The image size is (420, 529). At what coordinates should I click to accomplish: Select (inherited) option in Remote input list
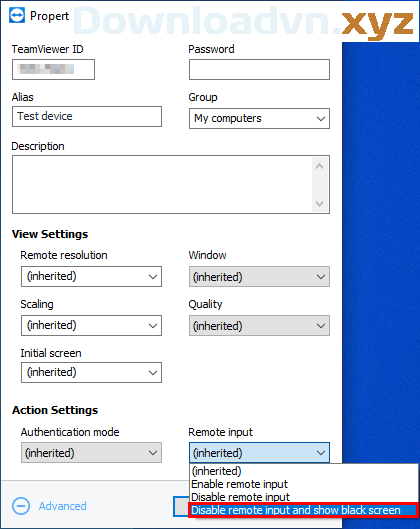click(304, 471)
